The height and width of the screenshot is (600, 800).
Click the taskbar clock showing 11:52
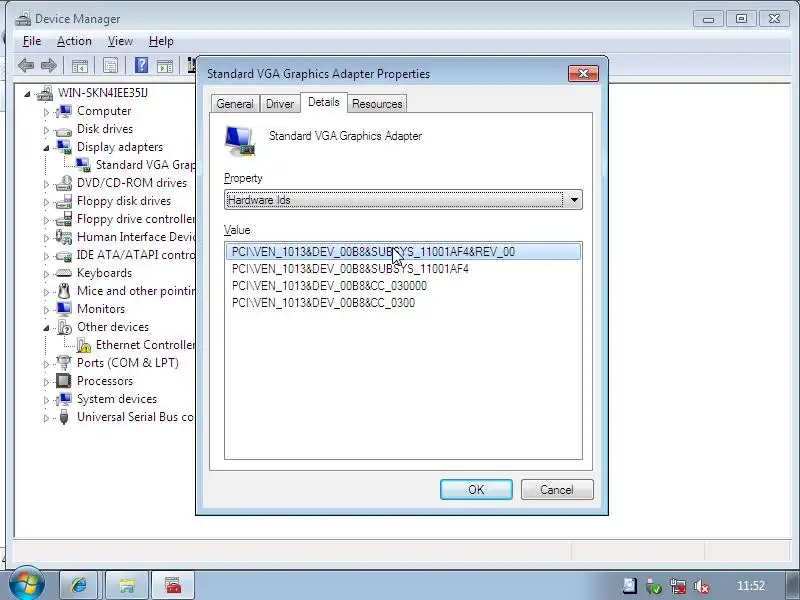pos(751,586)
